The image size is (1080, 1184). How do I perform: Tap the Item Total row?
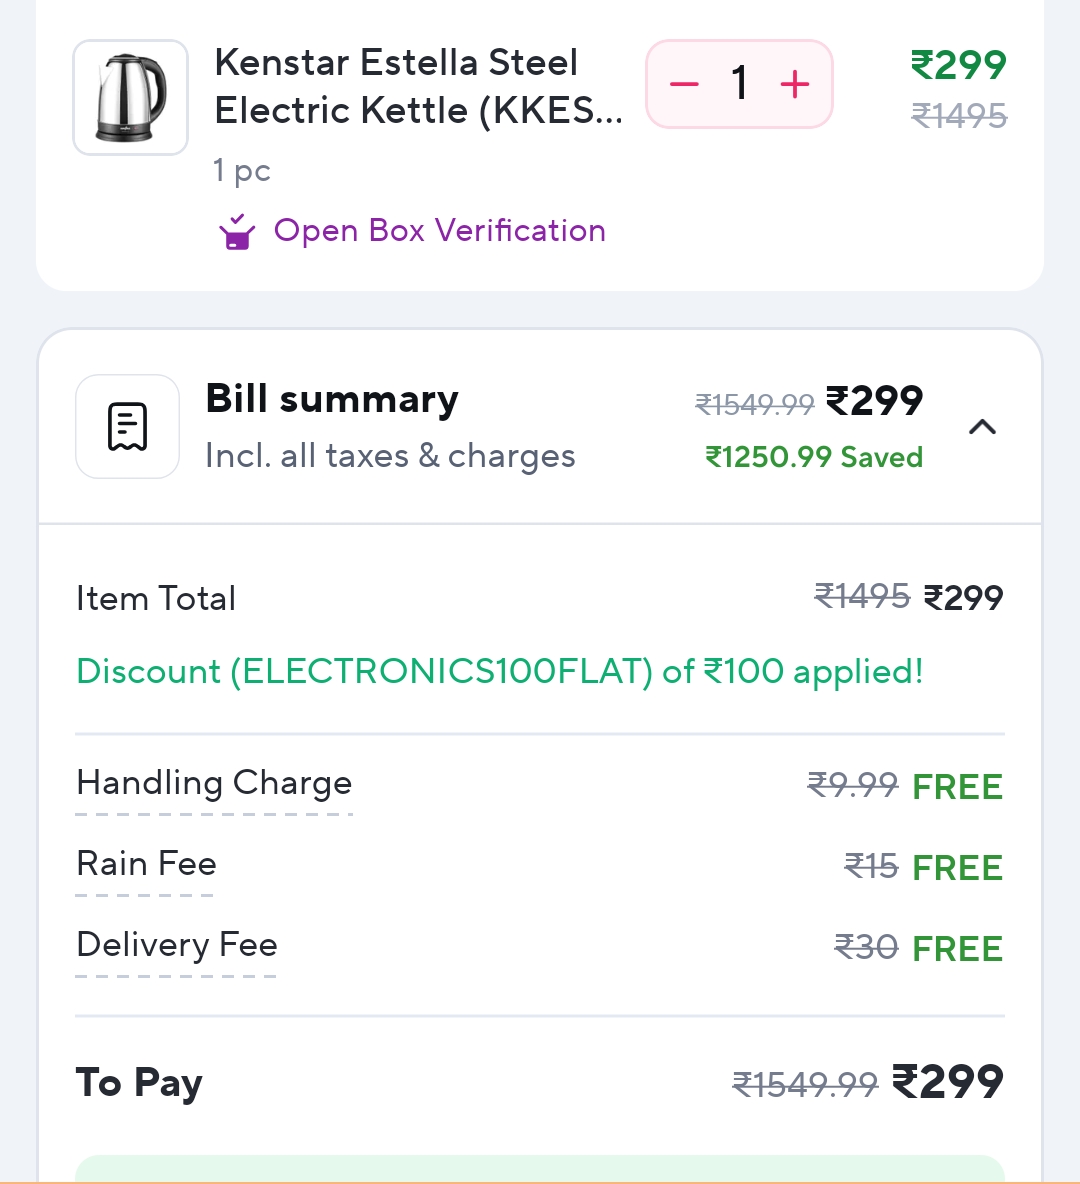(x=156, y=599)
